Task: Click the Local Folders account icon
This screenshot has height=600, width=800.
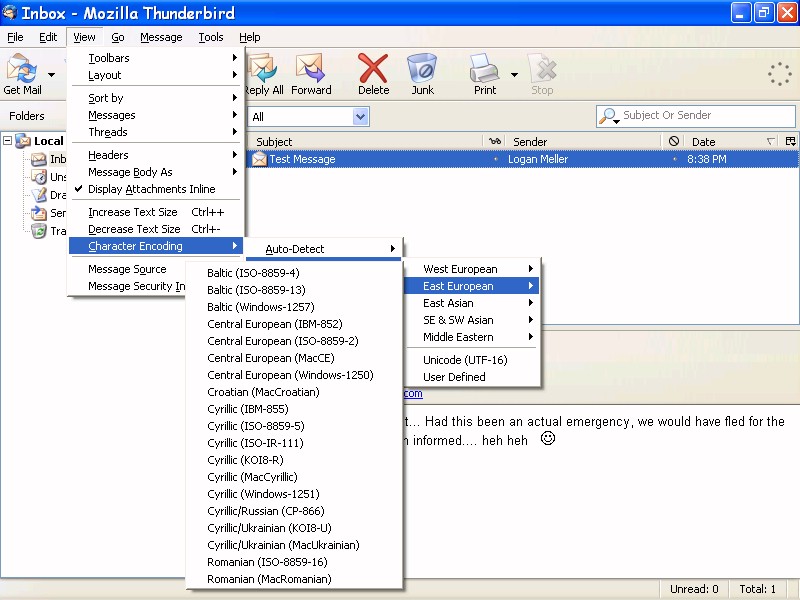Action: pyautogui.click(x=23, y=141)
